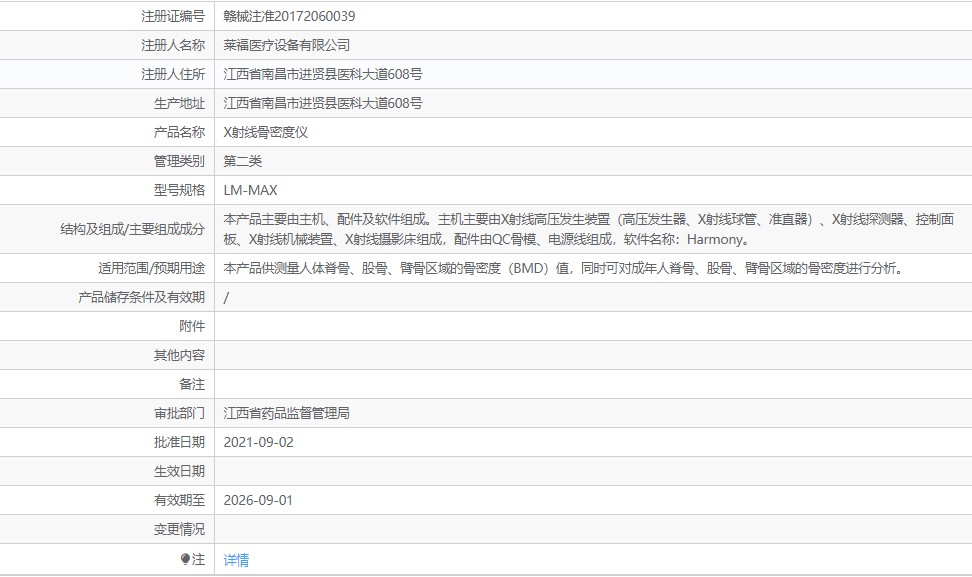Click management category 第二类

point(242,161)
